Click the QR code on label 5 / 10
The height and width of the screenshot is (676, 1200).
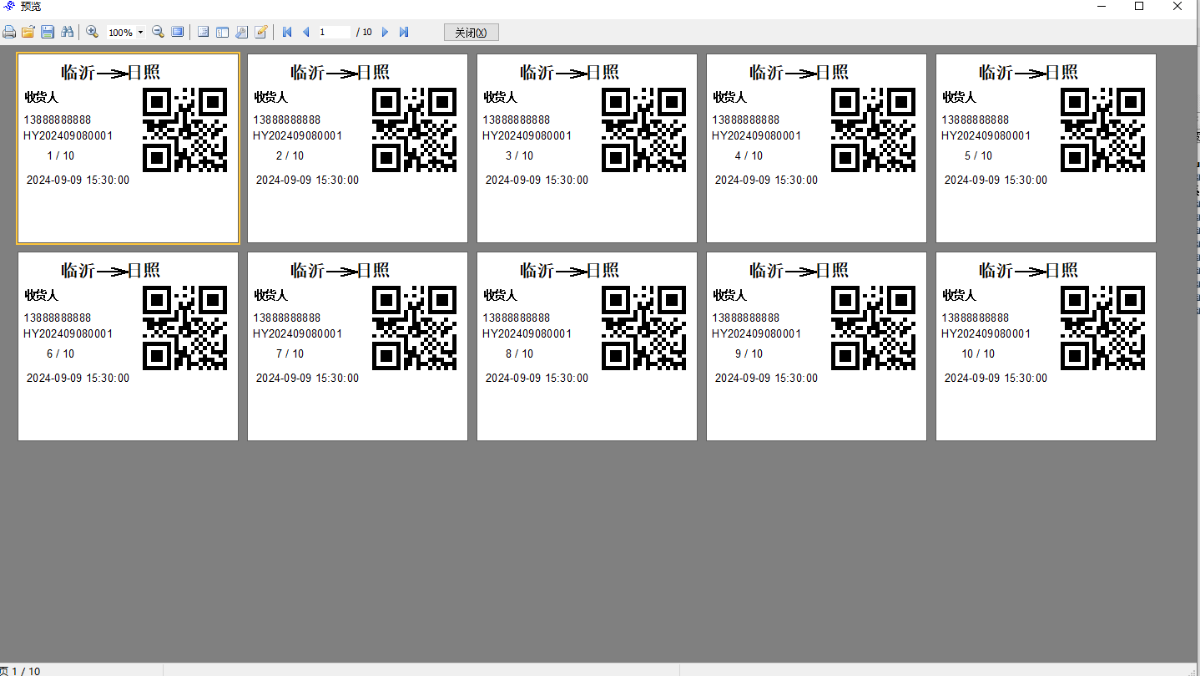click(x=1103, y=130)
